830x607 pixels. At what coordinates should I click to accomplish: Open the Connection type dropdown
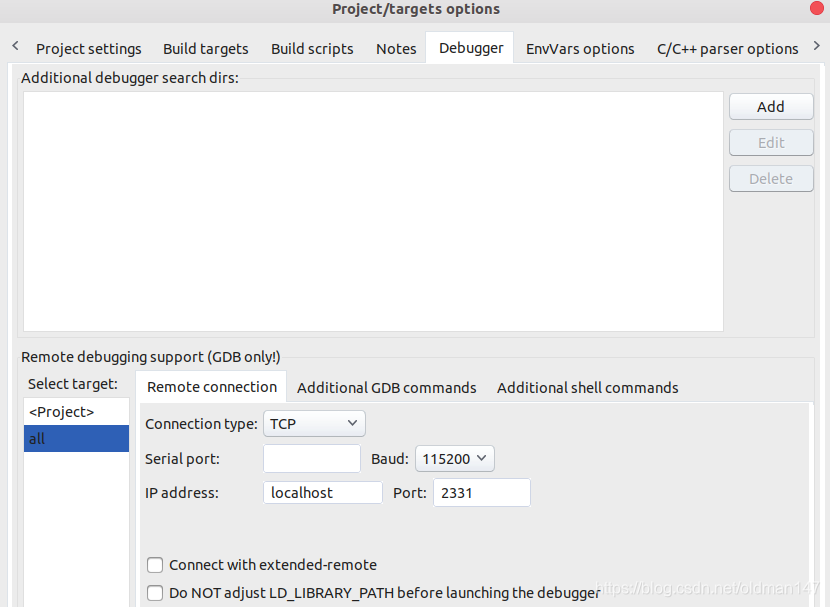(x=314, y=423)
